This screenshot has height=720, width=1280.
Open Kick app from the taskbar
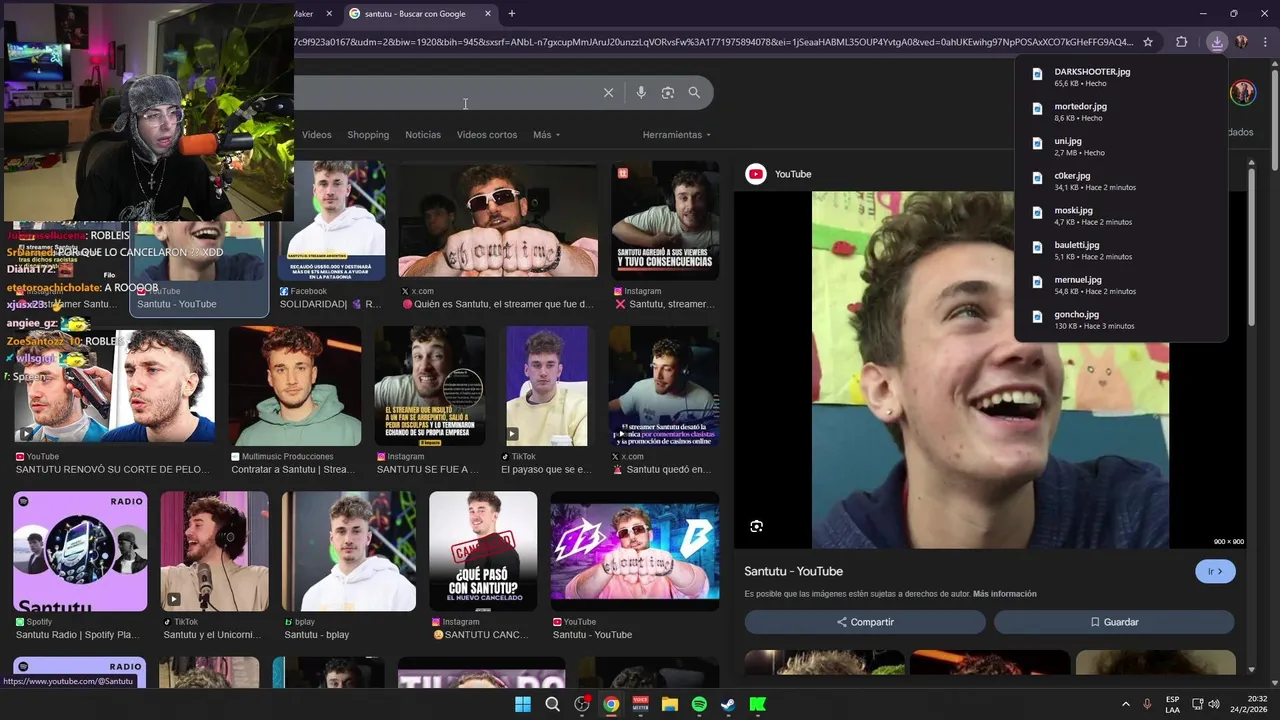point(758,704)
